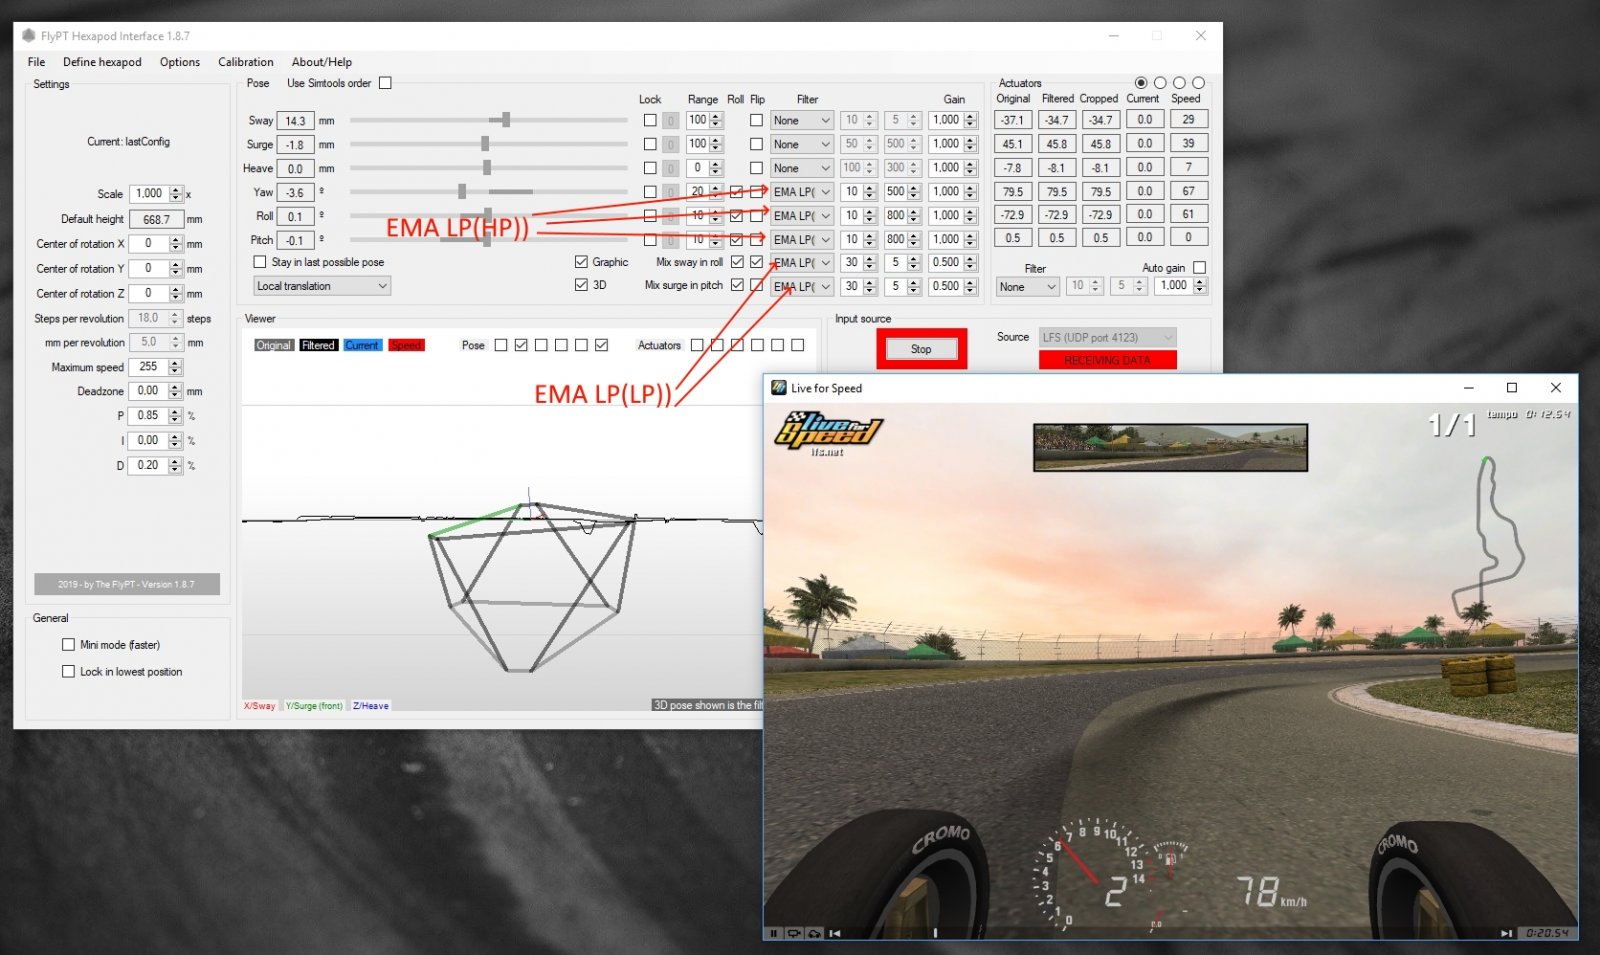Open the Sway filter dropdown
Viewport: 1600px width, 955px height.
[x=802, y=120]
